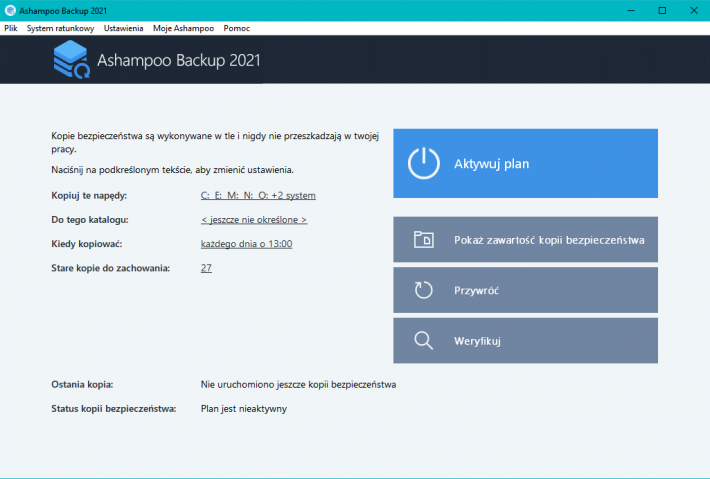710x479 pixels.
Task: Close the Ashampoo Backup window
Action: click(694, 10)
